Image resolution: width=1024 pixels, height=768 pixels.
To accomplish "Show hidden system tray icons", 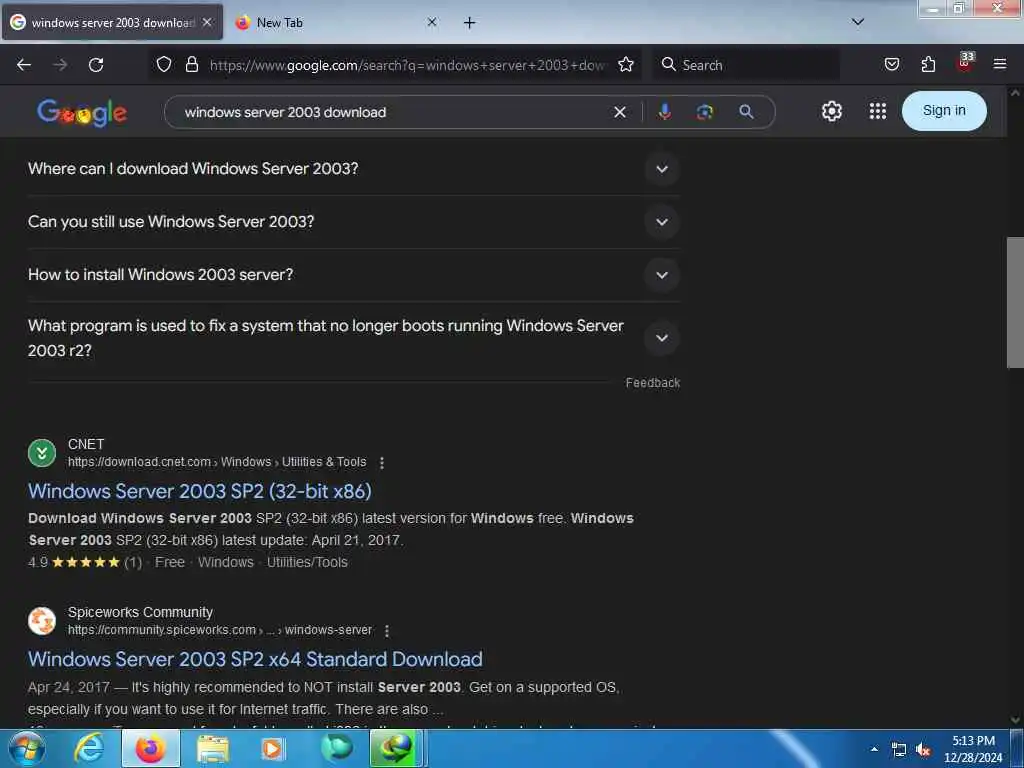I will click(x=874, y=749).
